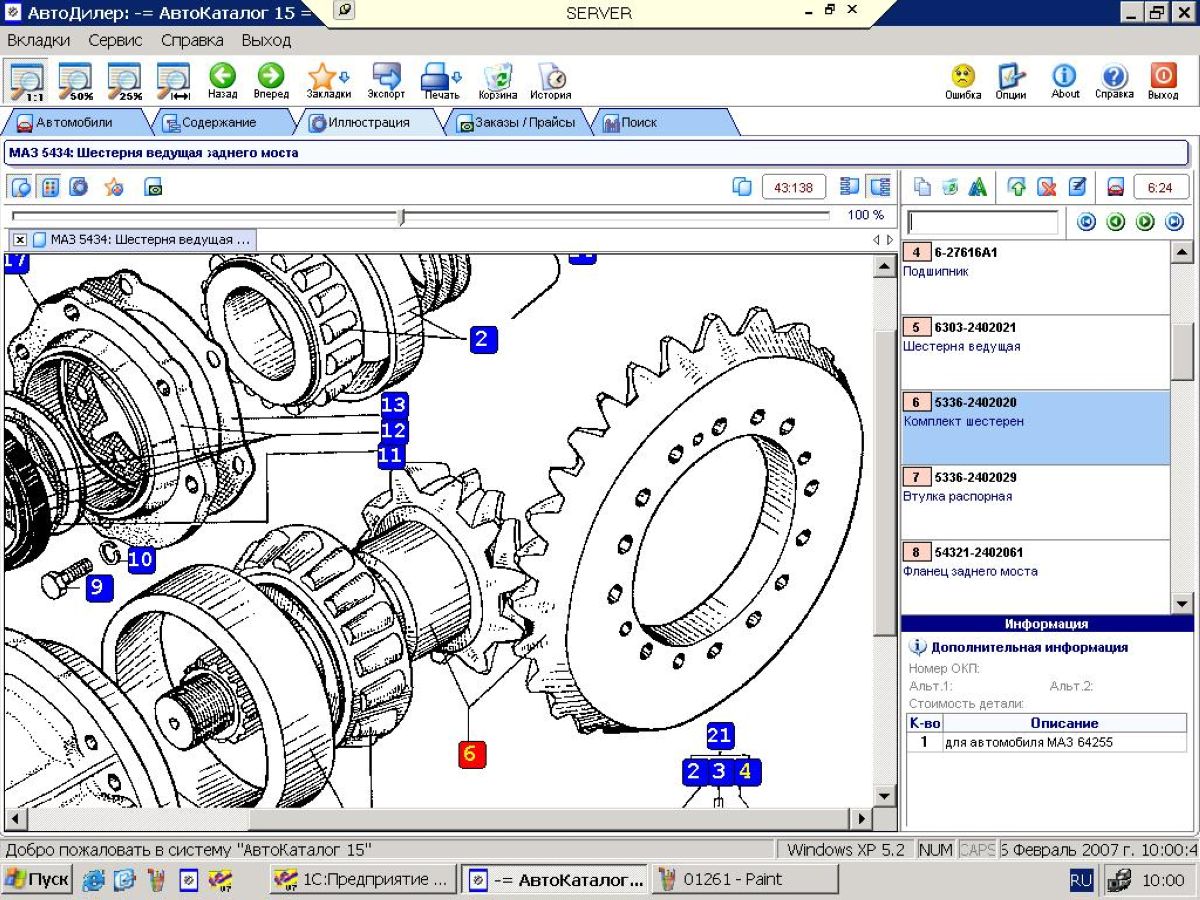
Task: Click callout 9 next to the bolt
Action: pos(97,588)
